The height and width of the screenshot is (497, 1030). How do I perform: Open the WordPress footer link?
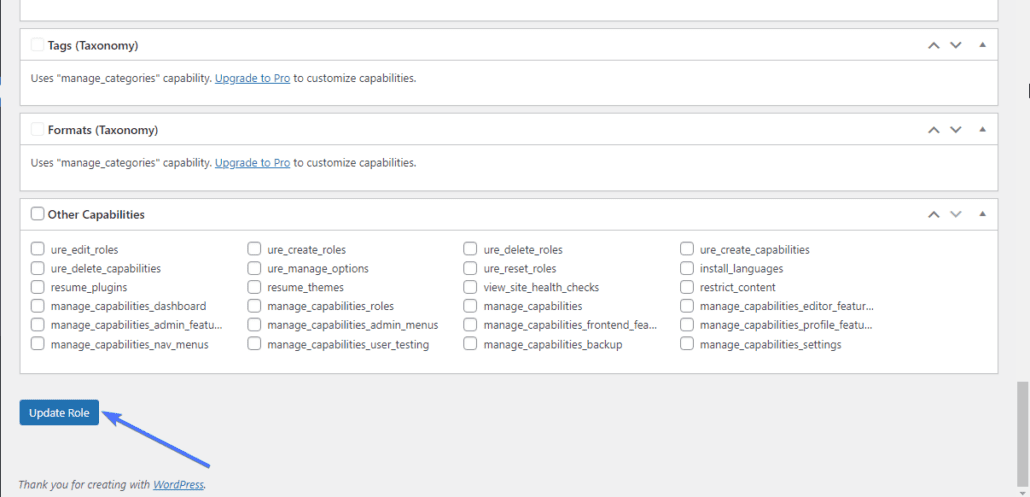click(179, 485)
